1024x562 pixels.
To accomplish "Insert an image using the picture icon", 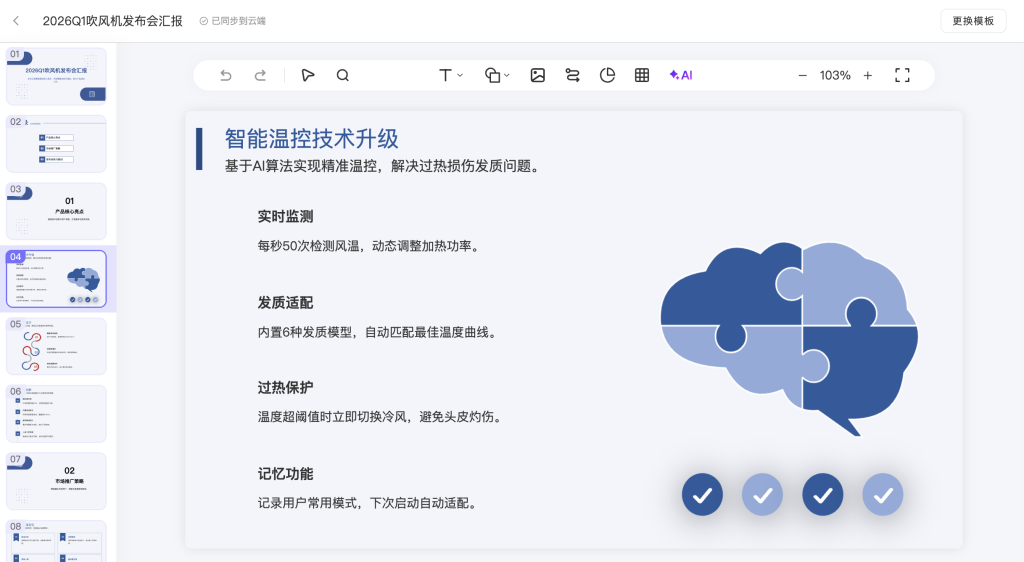I will click(538, 75).
